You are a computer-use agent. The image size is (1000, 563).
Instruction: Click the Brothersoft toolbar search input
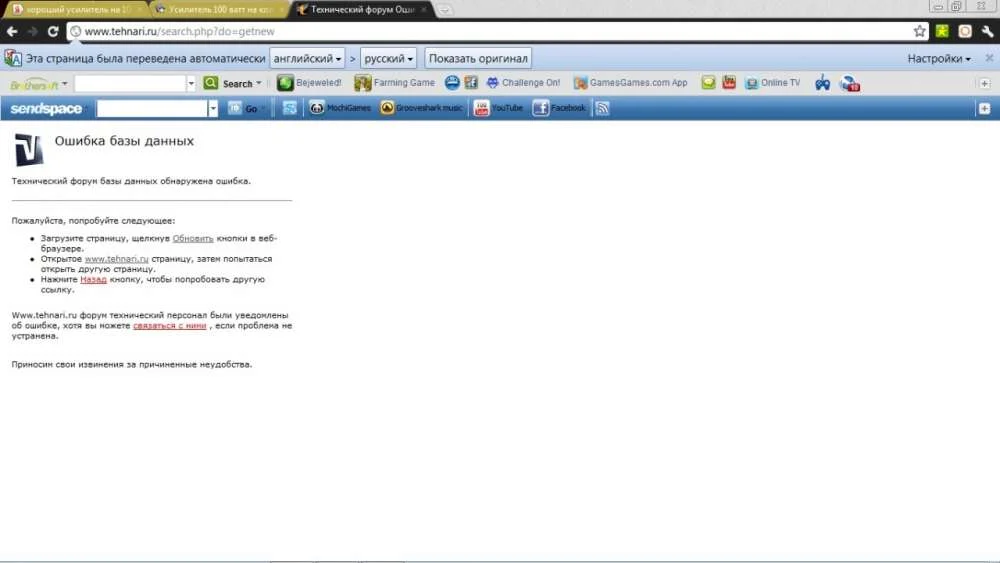[x=130, y=84]
